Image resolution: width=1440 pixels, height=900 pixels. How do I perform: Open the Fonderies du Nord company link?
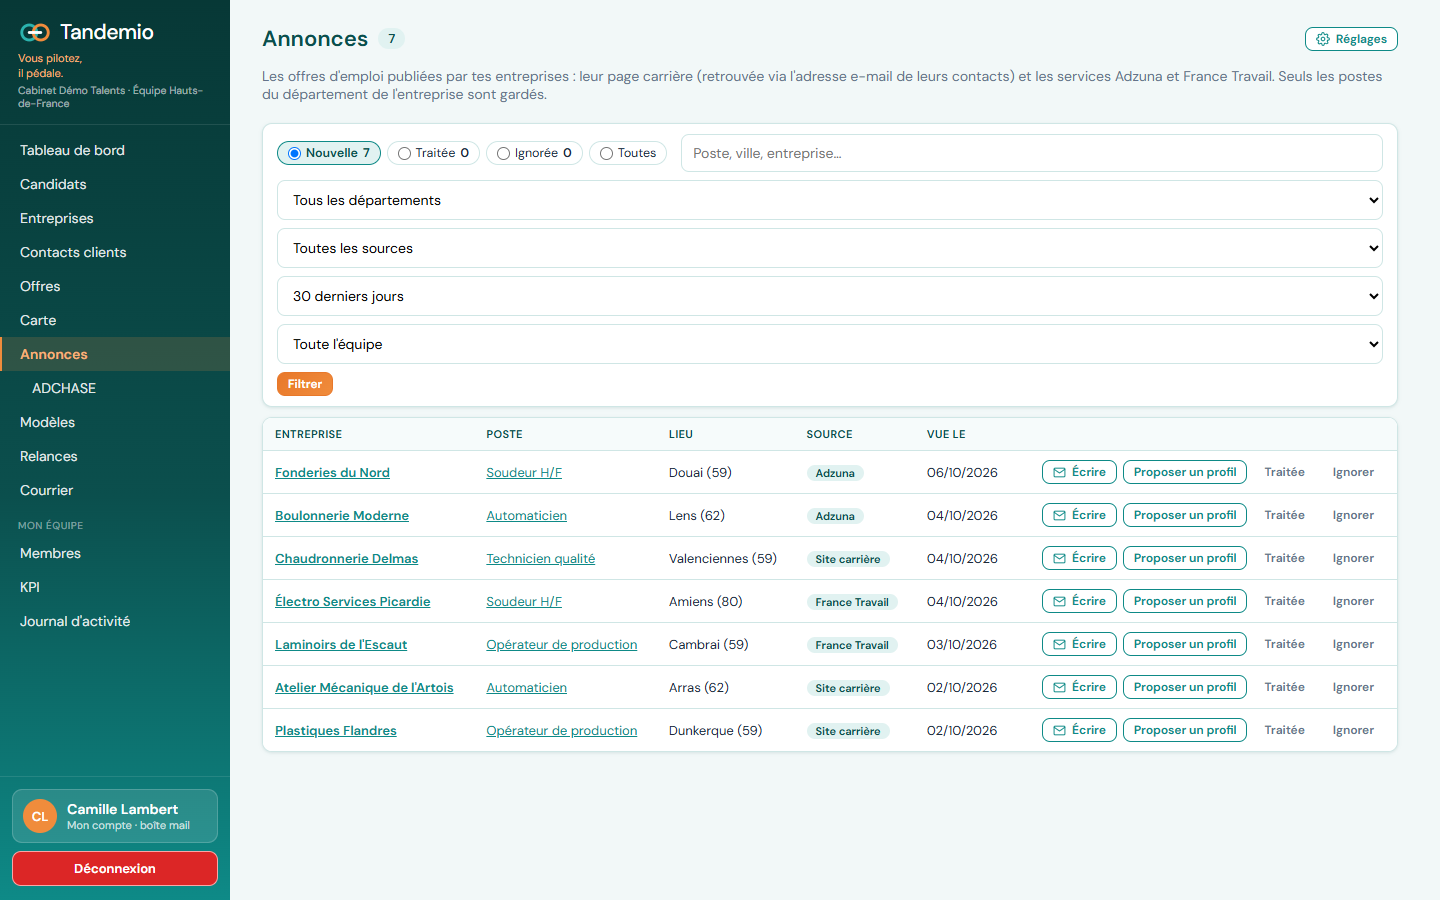pyautogui.click(x=332, y=473)
